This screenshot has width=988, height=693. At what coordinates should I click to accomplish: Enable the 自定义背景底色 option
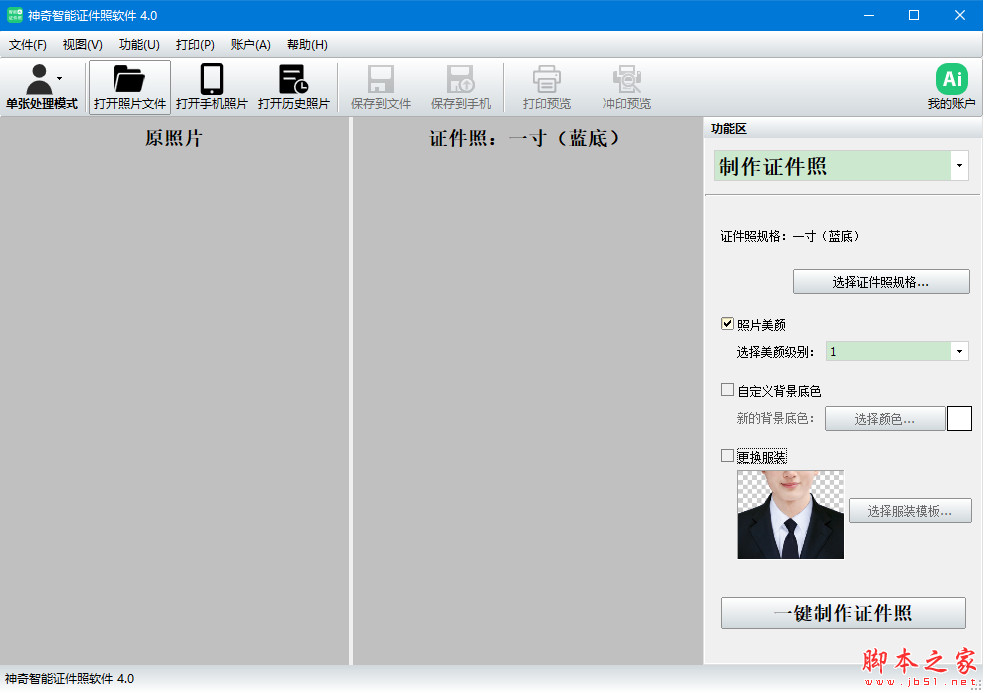pyautogui.click(x=726, y=390)
